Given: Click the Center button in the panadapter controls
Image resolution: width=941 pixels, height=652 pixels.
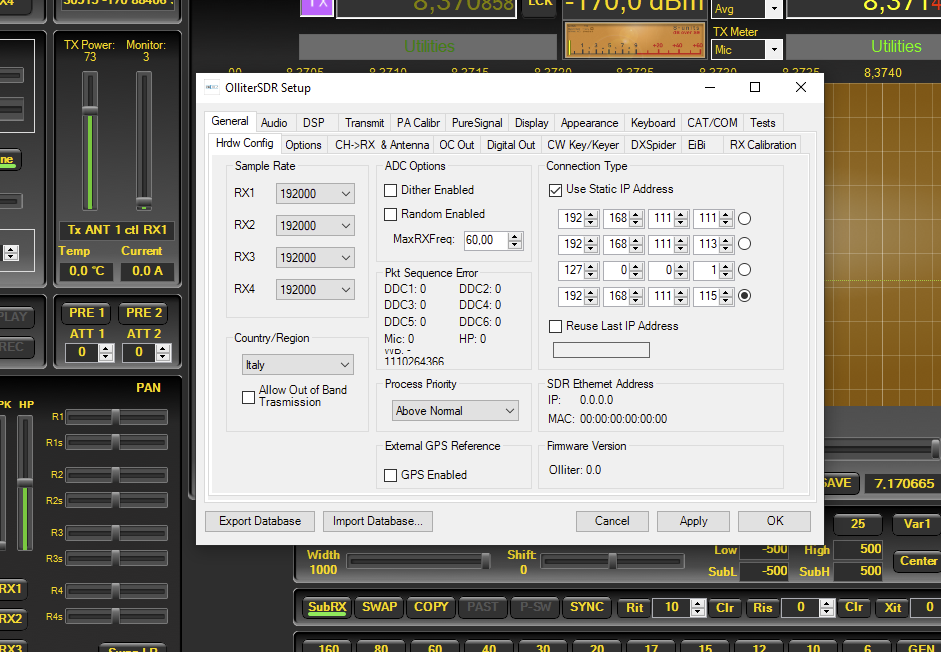Looking at the screenshot, I should coord(916,561).
